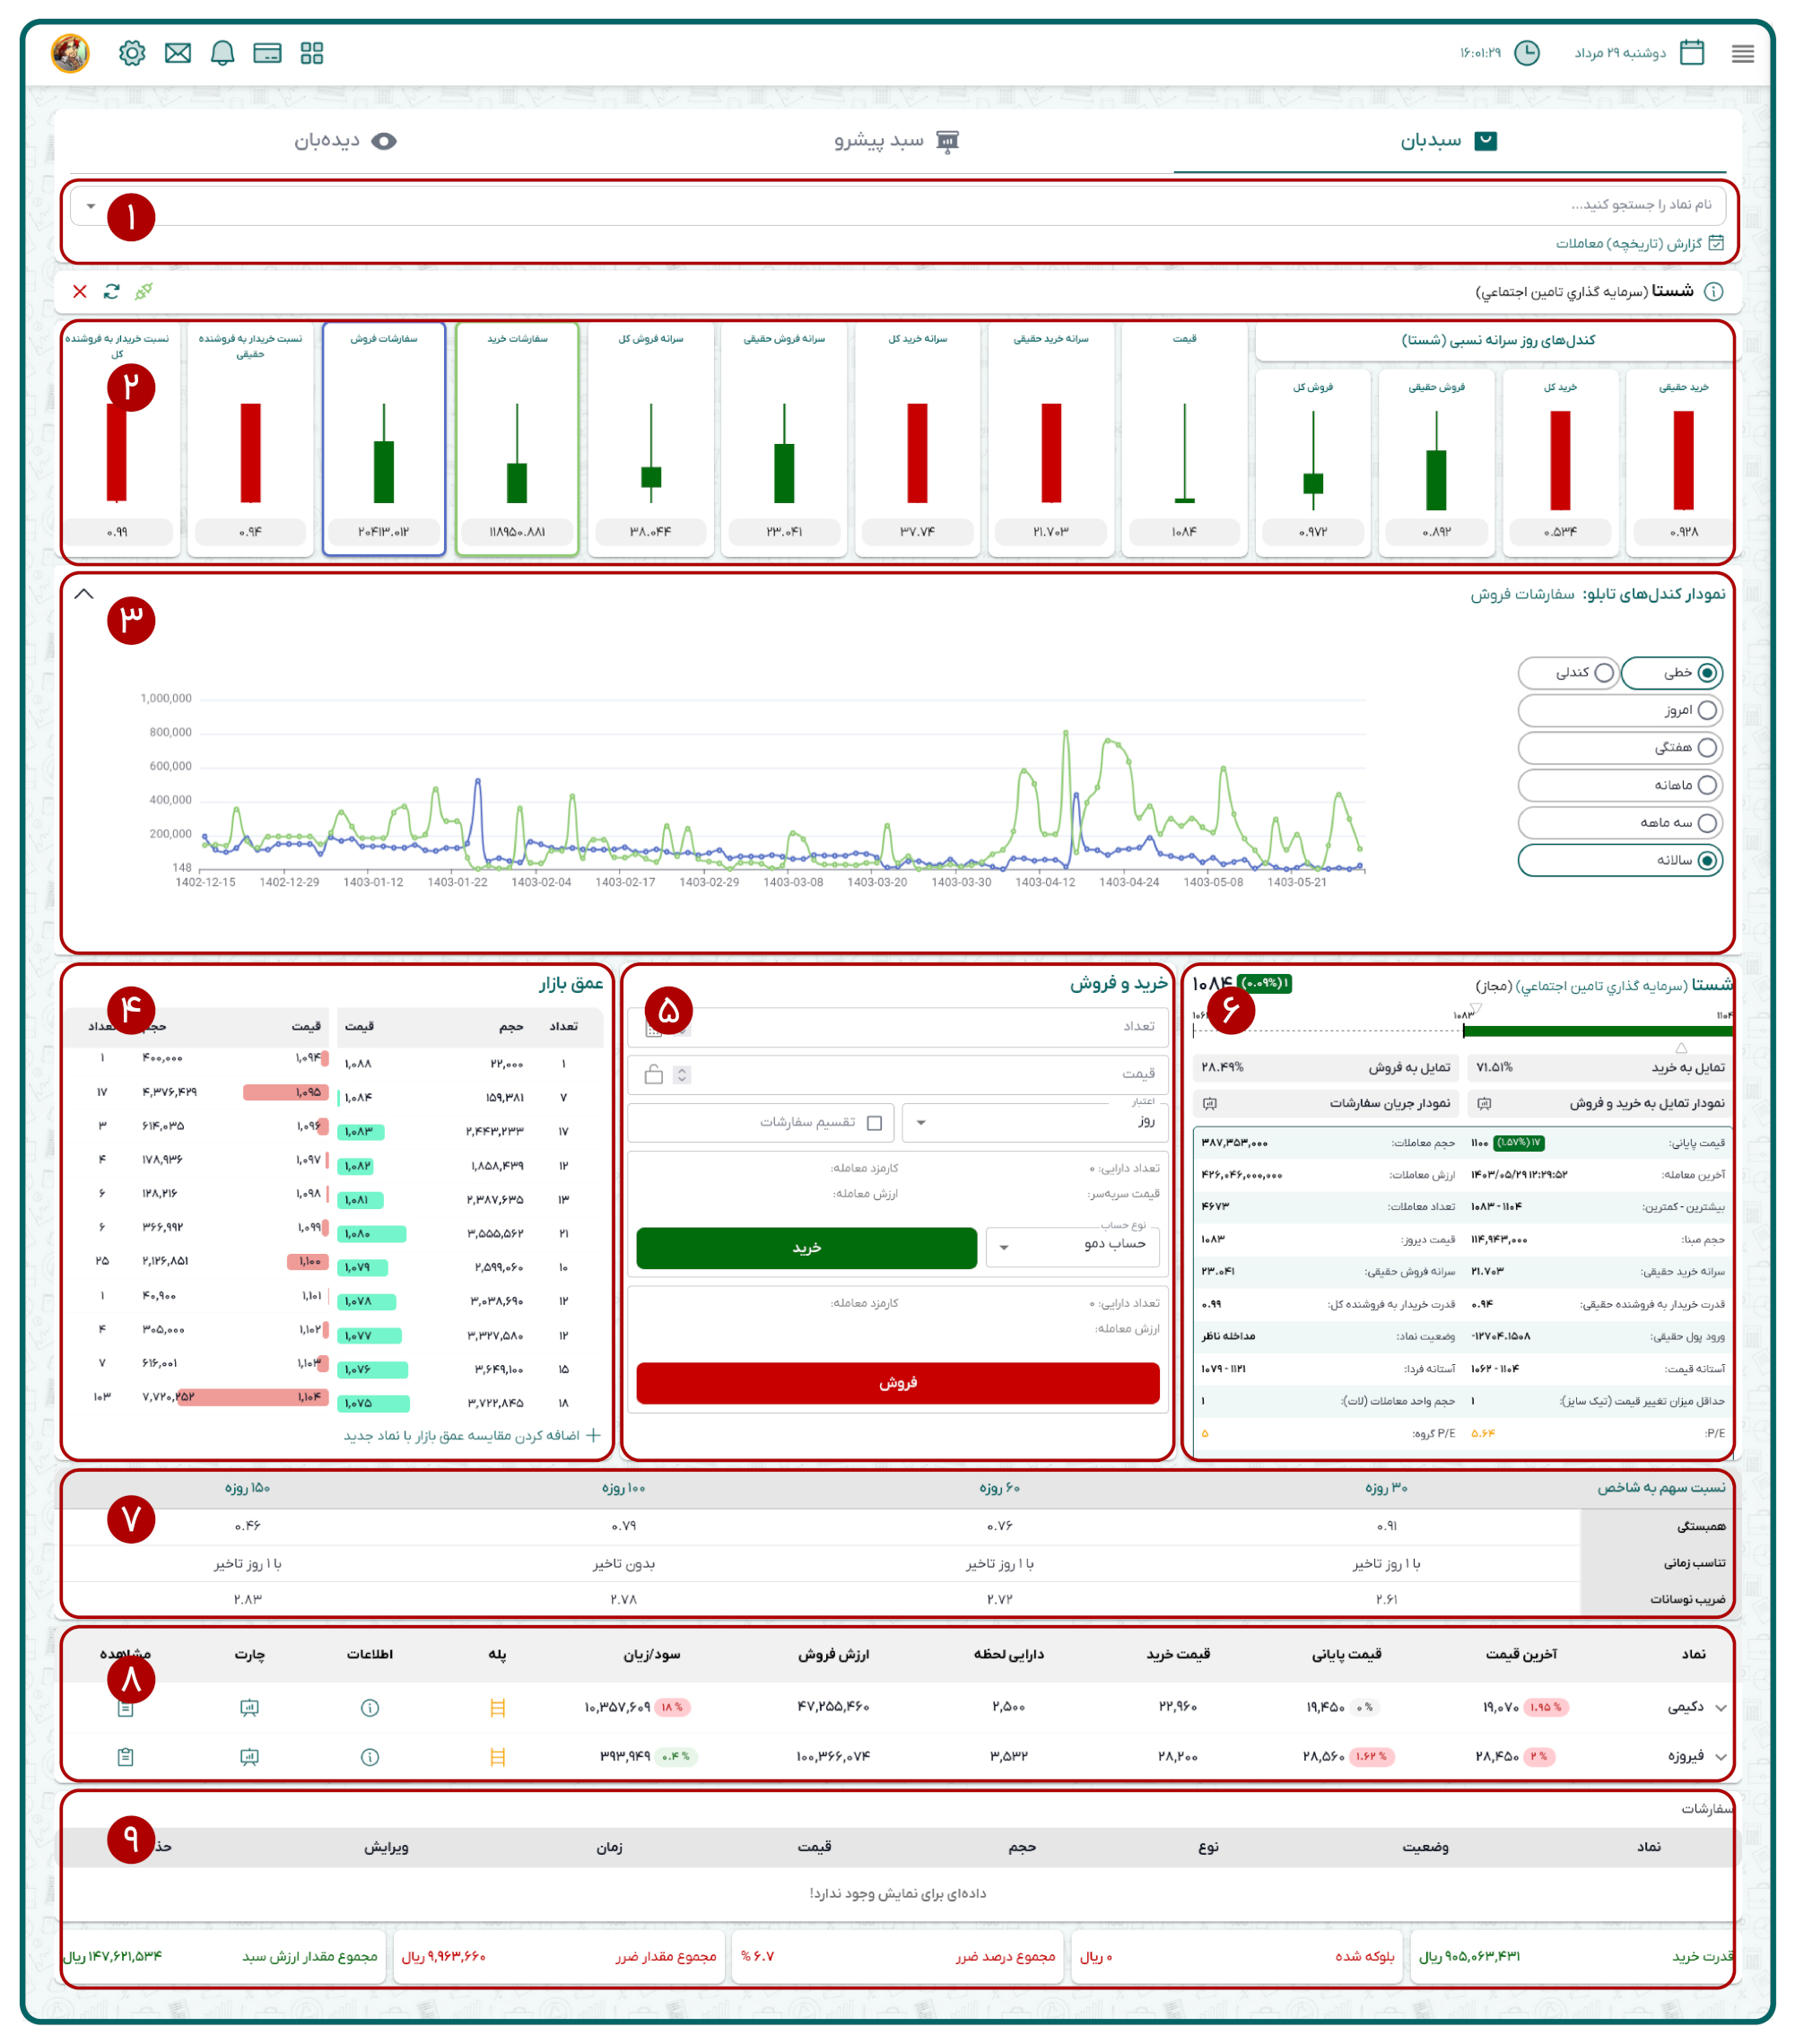Open the wallet card icon in the header

[x=267, y=53]
